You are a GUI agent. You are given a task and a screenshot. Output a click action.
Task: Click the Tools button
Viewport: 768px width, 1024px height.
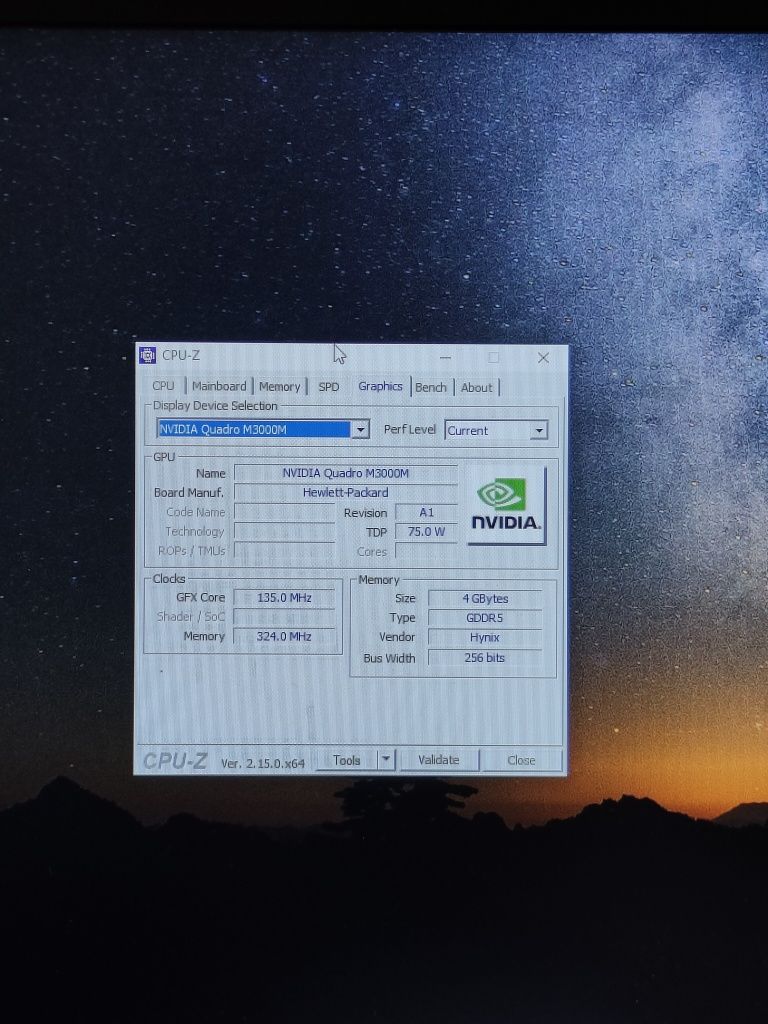pyautogui.click(x=347, y=760)
